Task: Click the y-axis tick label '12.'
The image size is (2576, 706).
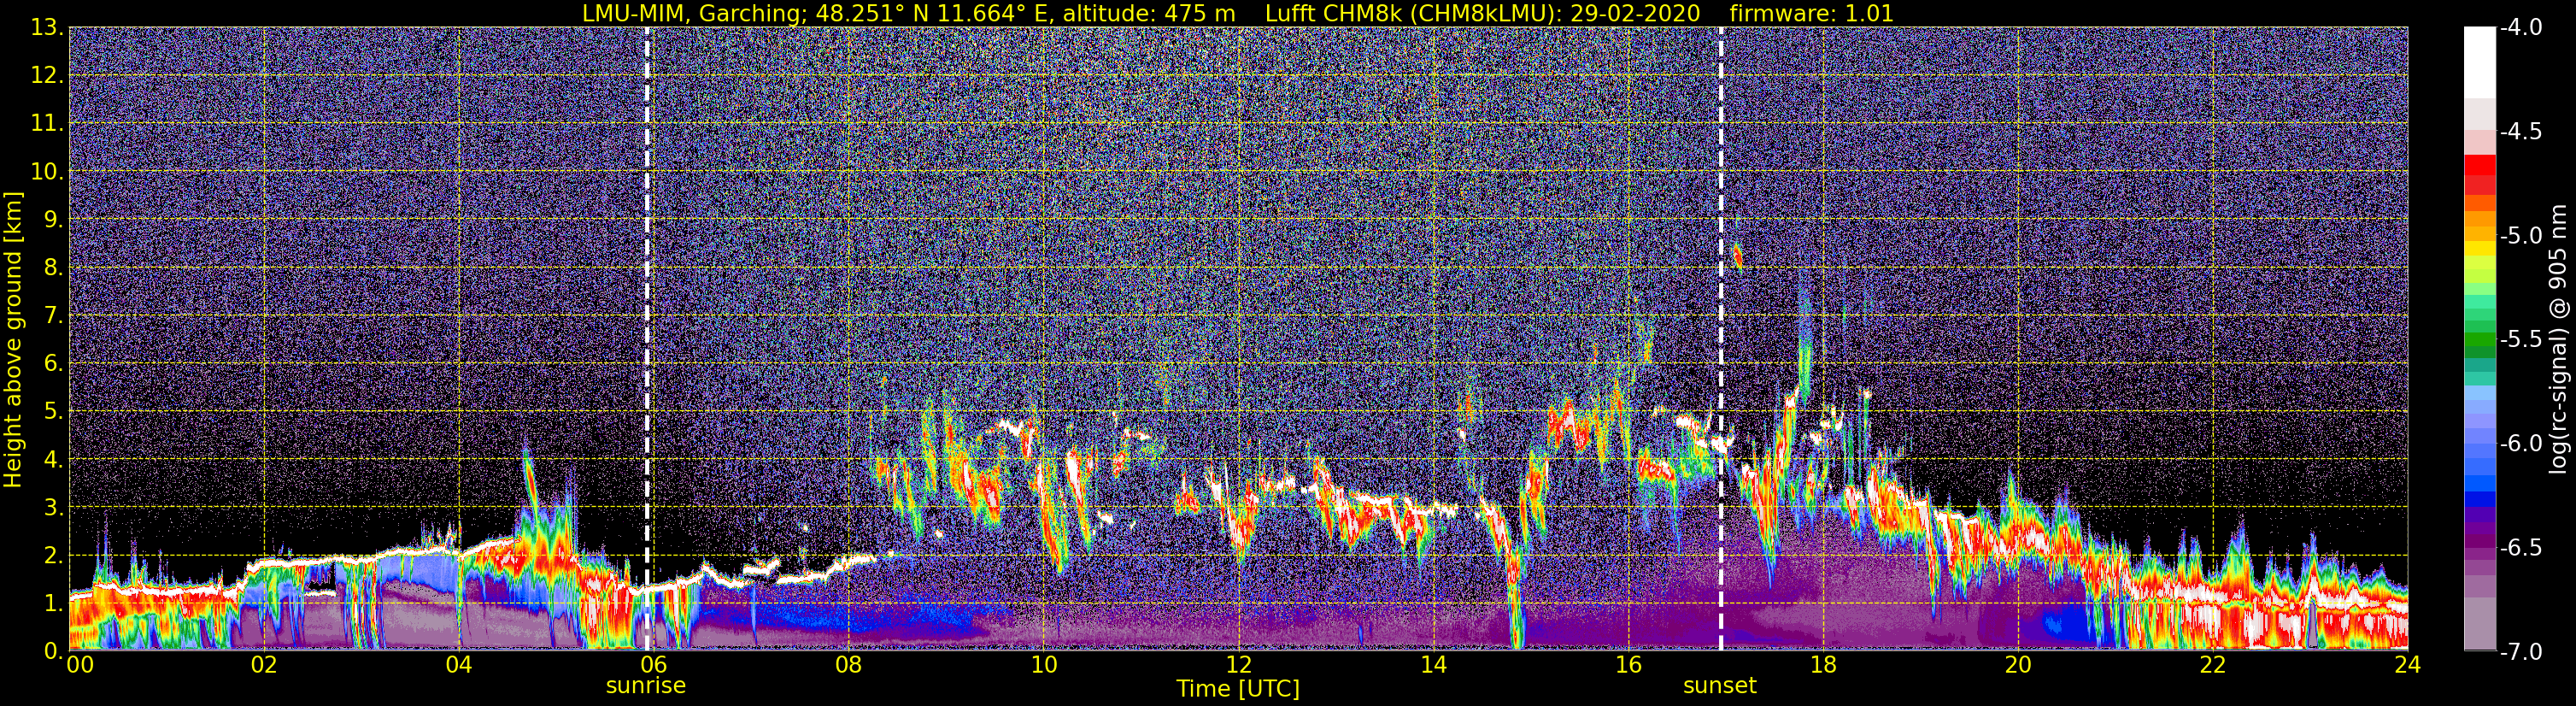Action: (x=47, y=76)
